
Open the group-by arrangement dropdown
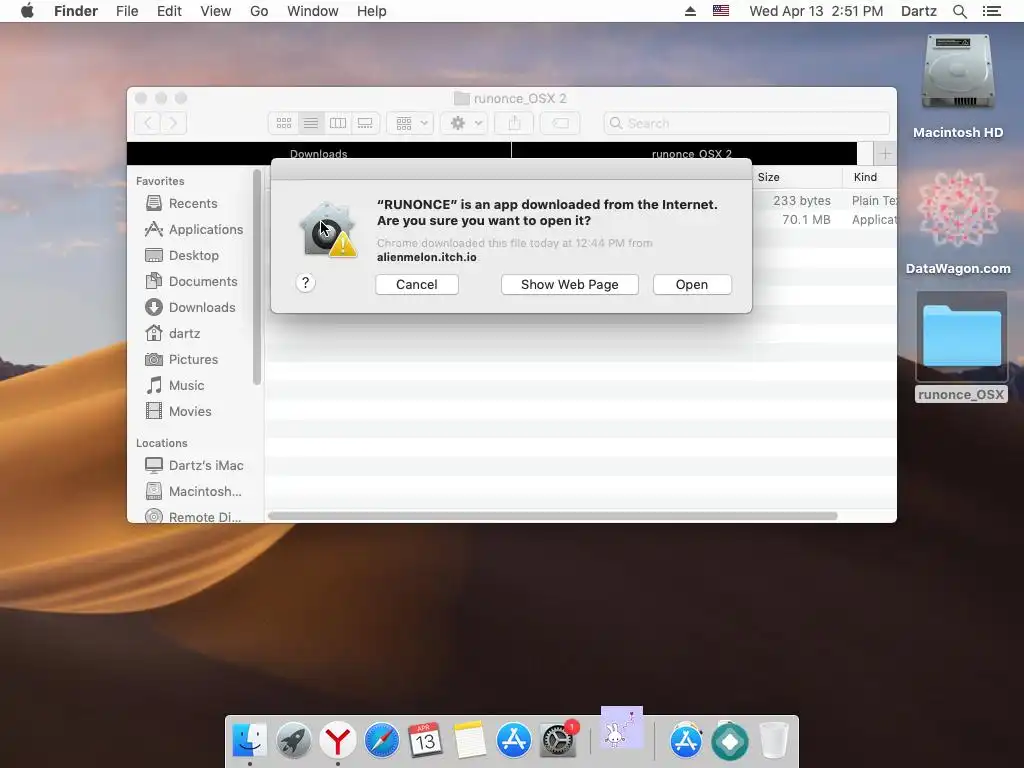coord(410,123)
